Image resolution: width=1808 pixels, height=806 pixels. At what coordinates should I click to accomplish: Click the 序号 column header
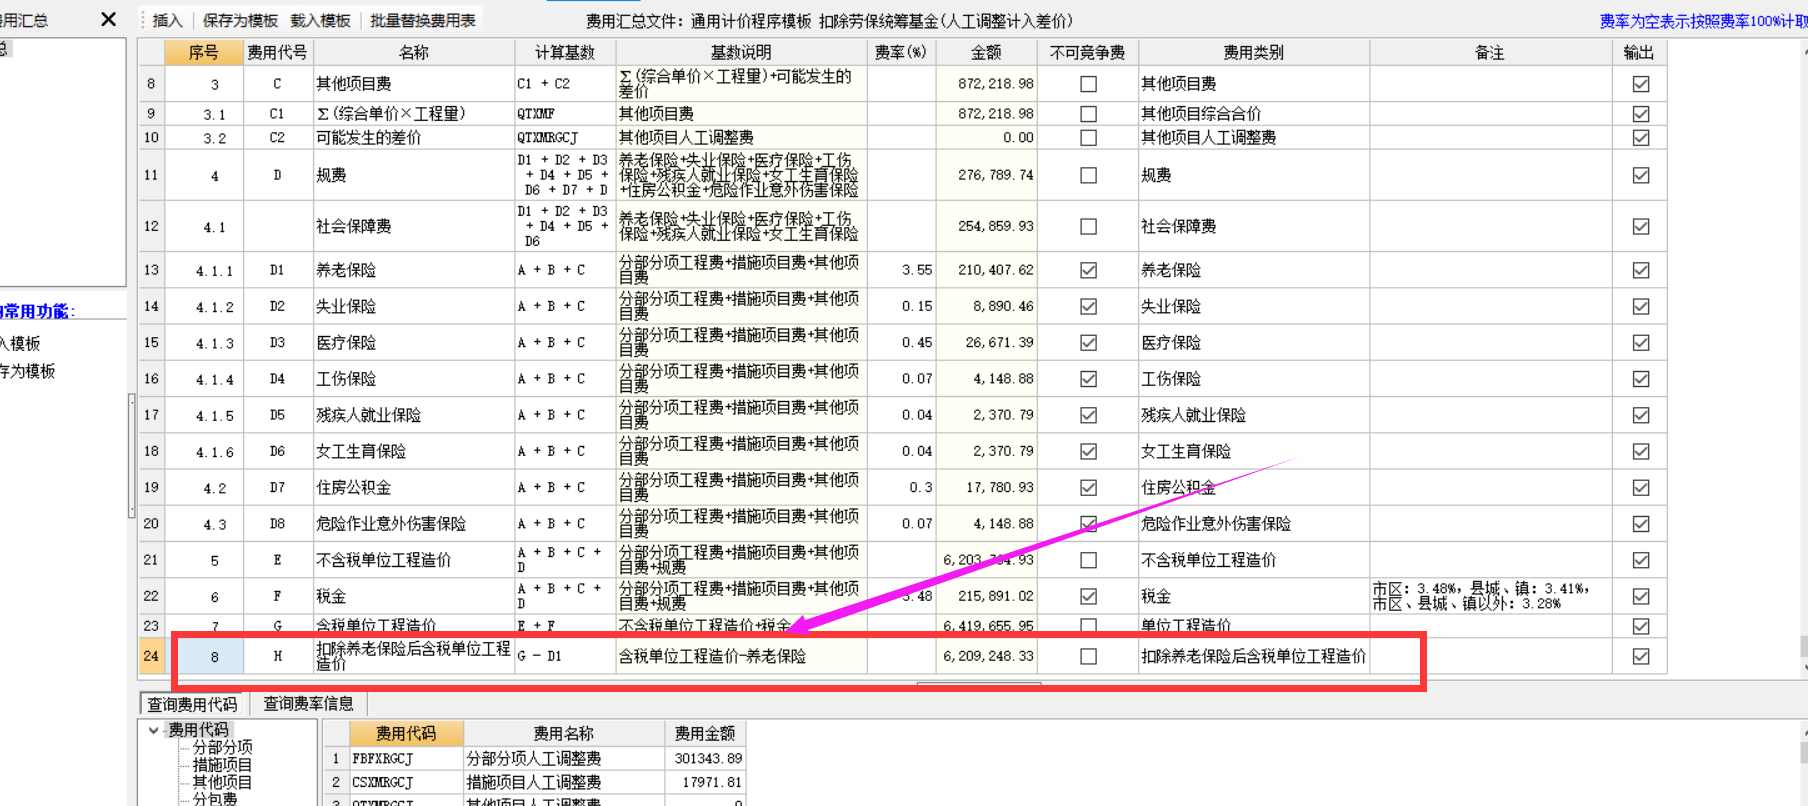click(x=203, y=52)
